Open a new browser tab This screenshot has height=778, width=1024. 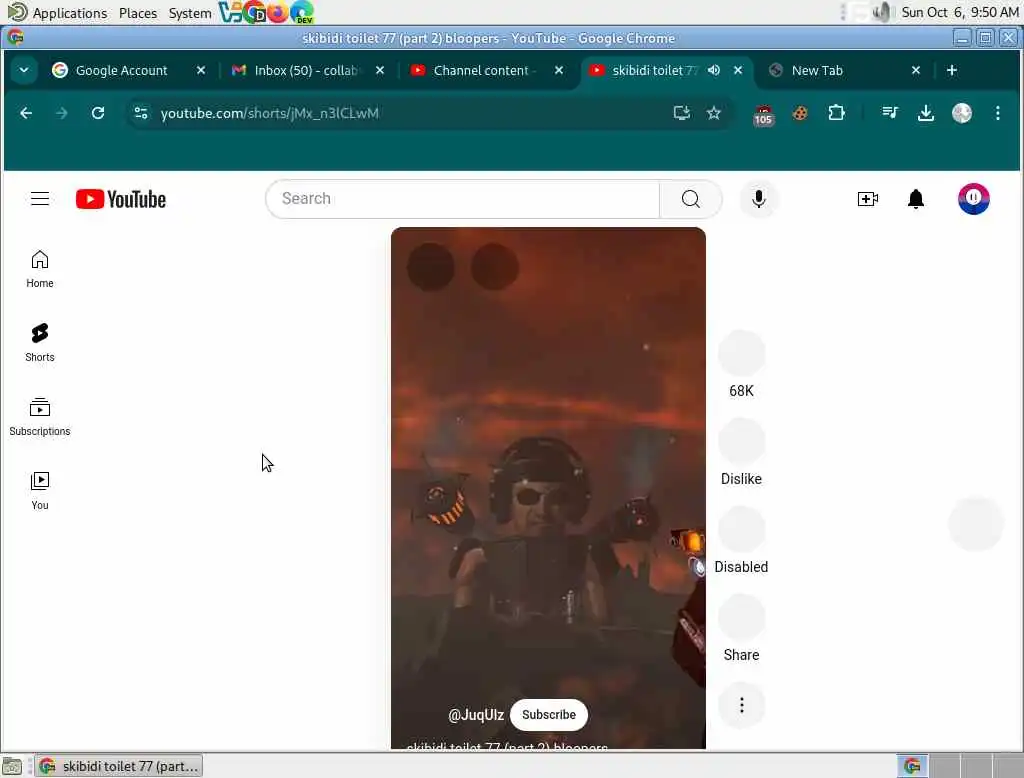pos(952,70)
